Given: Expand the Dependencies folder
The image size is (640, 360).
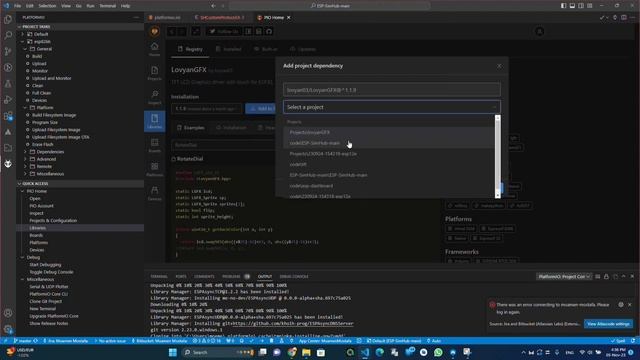Looking at the screenshot, I should click(25, 151).
